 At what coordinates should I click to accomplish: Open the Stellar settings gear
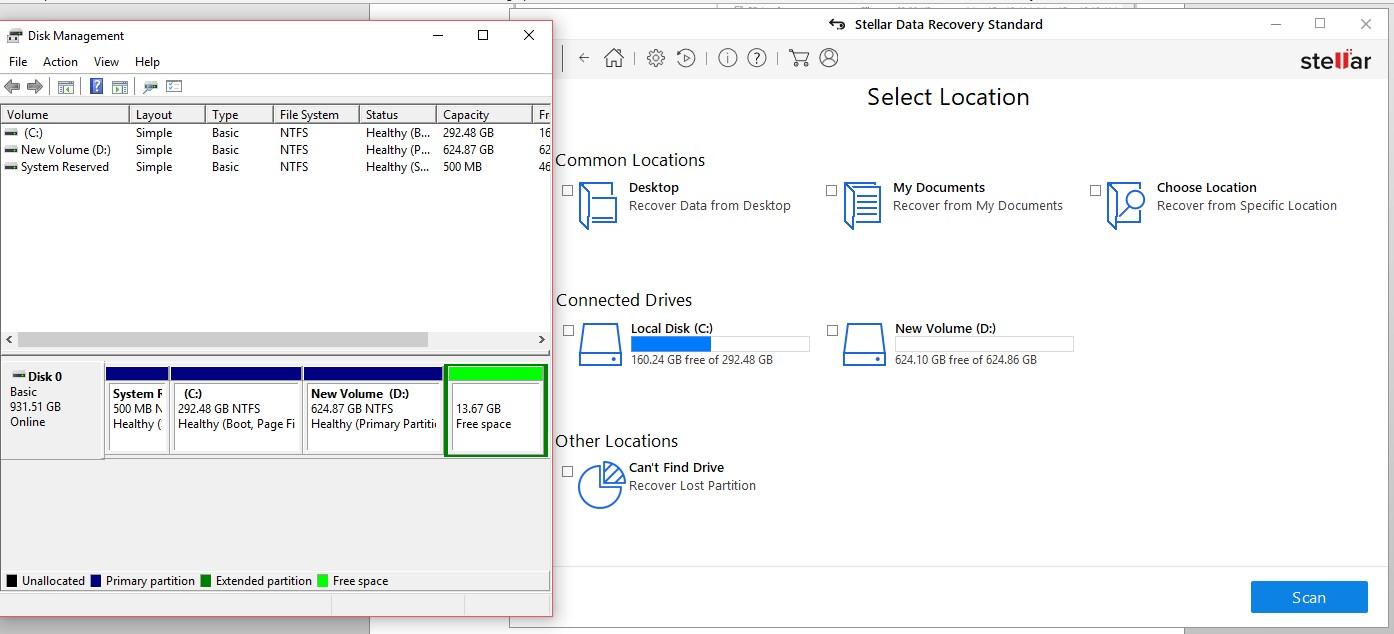(x=656, y=58)
